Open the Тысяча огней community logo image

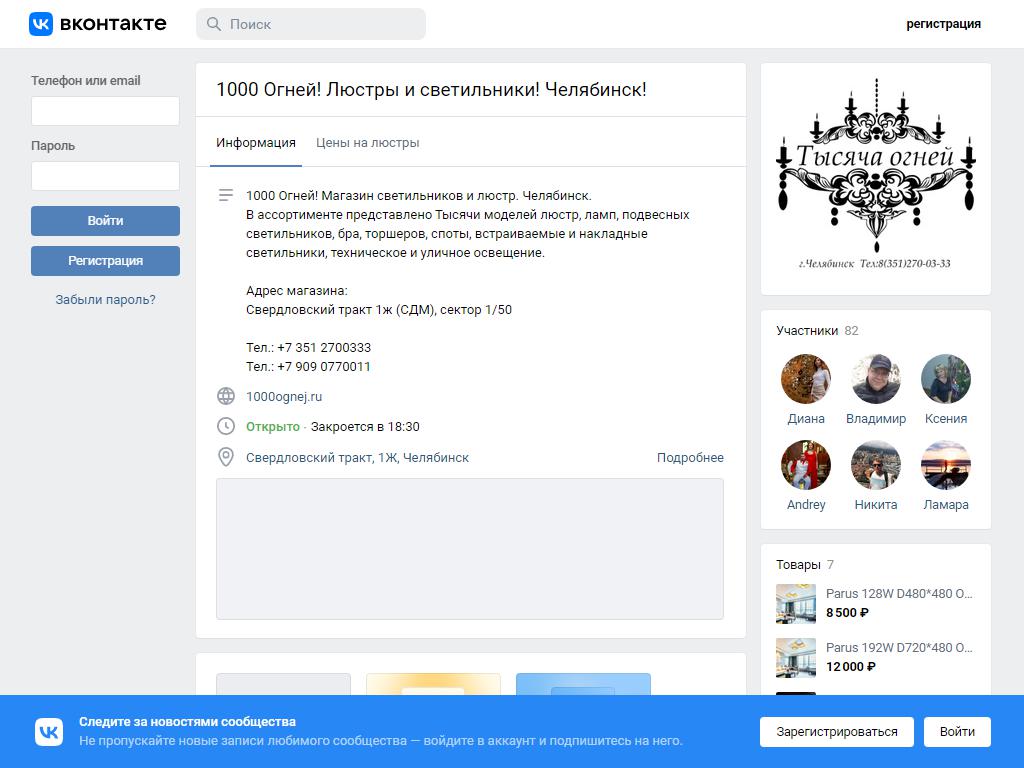pos(876,179)
